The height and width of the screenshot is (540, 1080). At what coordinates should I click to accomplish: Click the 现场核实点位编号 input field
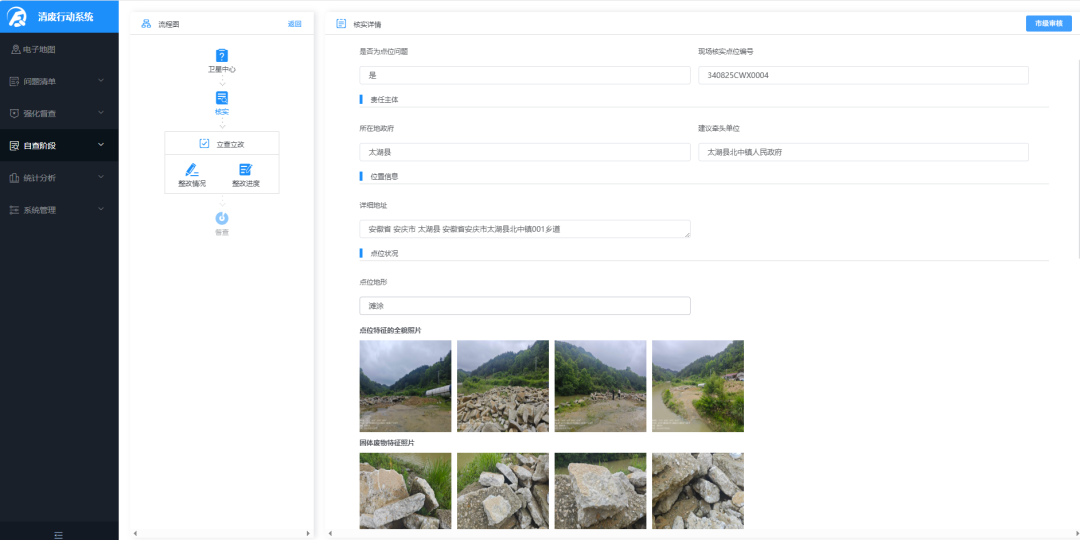863,75
